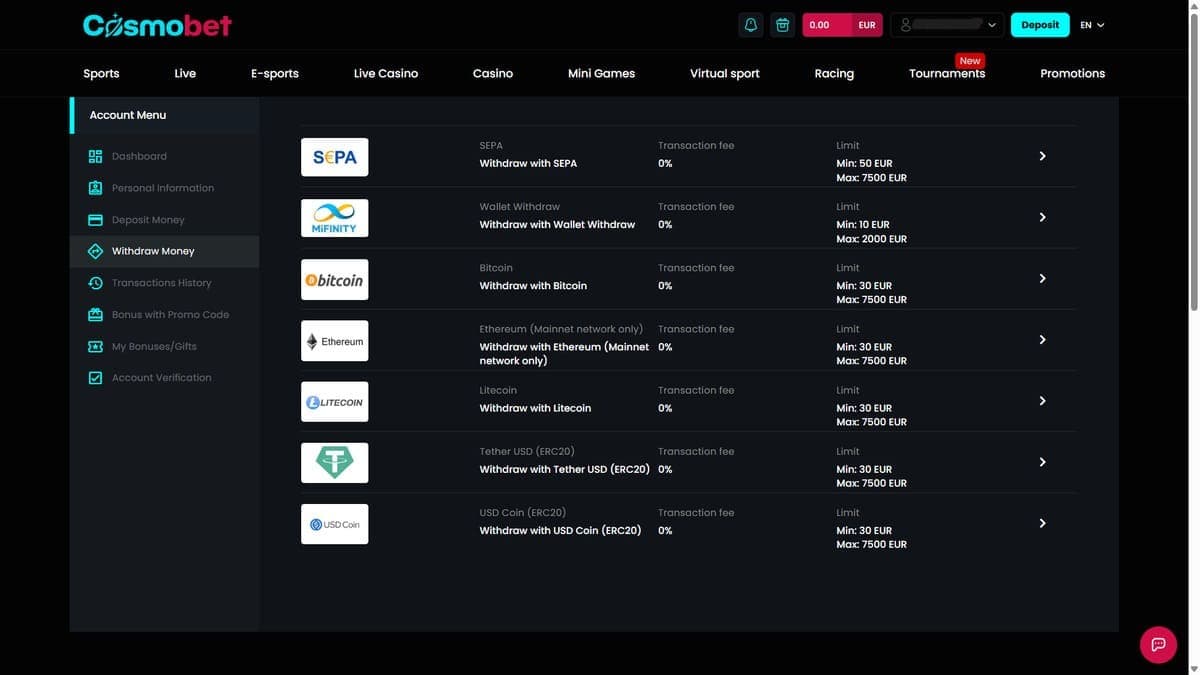Open the Sports menu
Image resolution: width=1200 pixels, height=675 pixels.
click(101, 73)
